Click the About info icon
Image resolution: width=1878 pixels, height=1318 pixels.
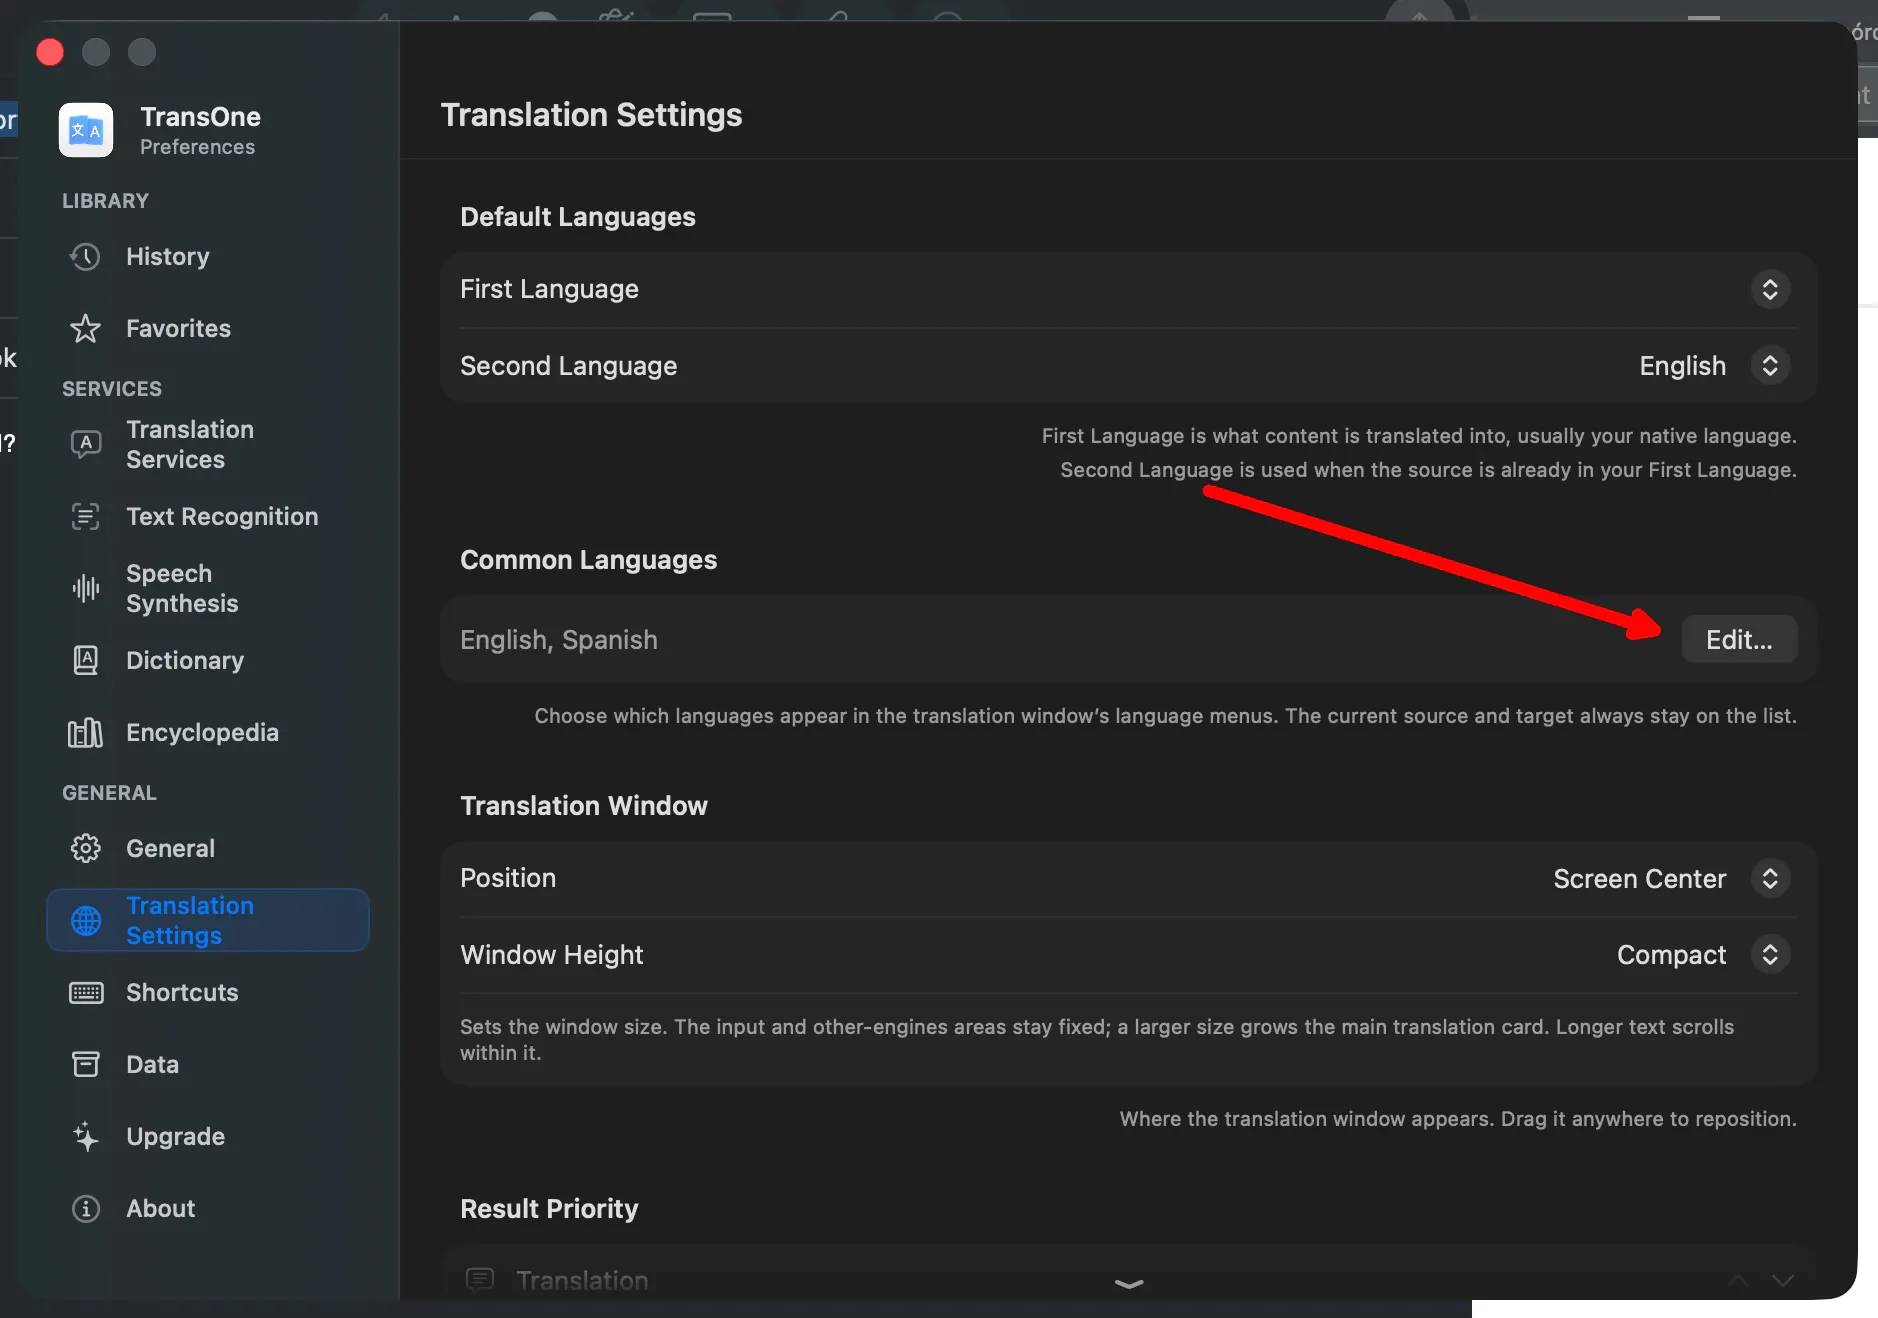point(86,1209)
